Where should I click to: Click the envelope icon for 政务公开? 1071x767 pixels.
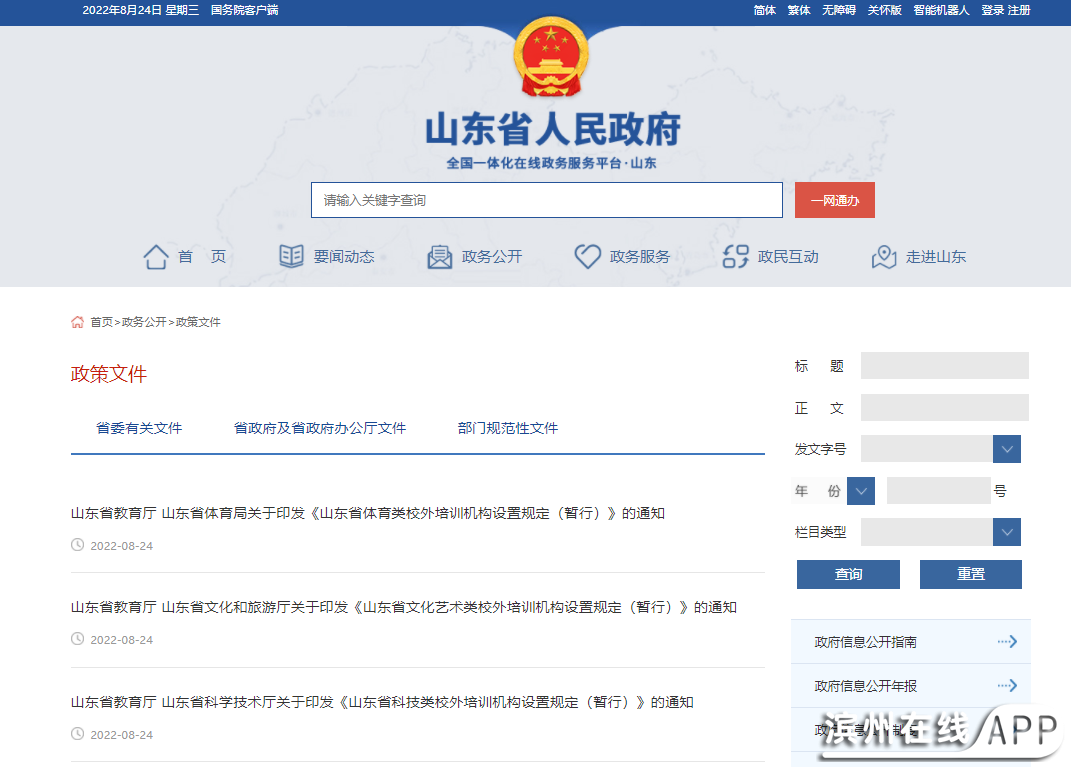coord(440,257)
